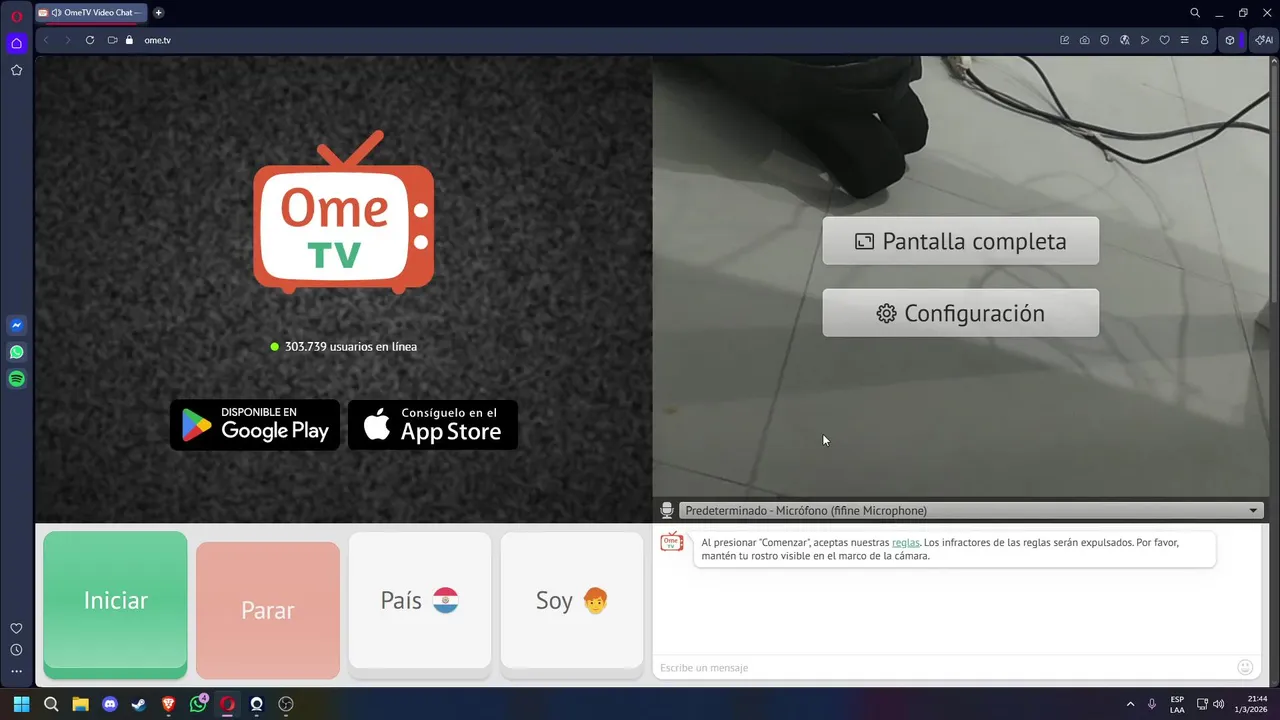Open the camera permission indicator in address bar
This screenshot has height=720, width=1280.
(112, 40)
